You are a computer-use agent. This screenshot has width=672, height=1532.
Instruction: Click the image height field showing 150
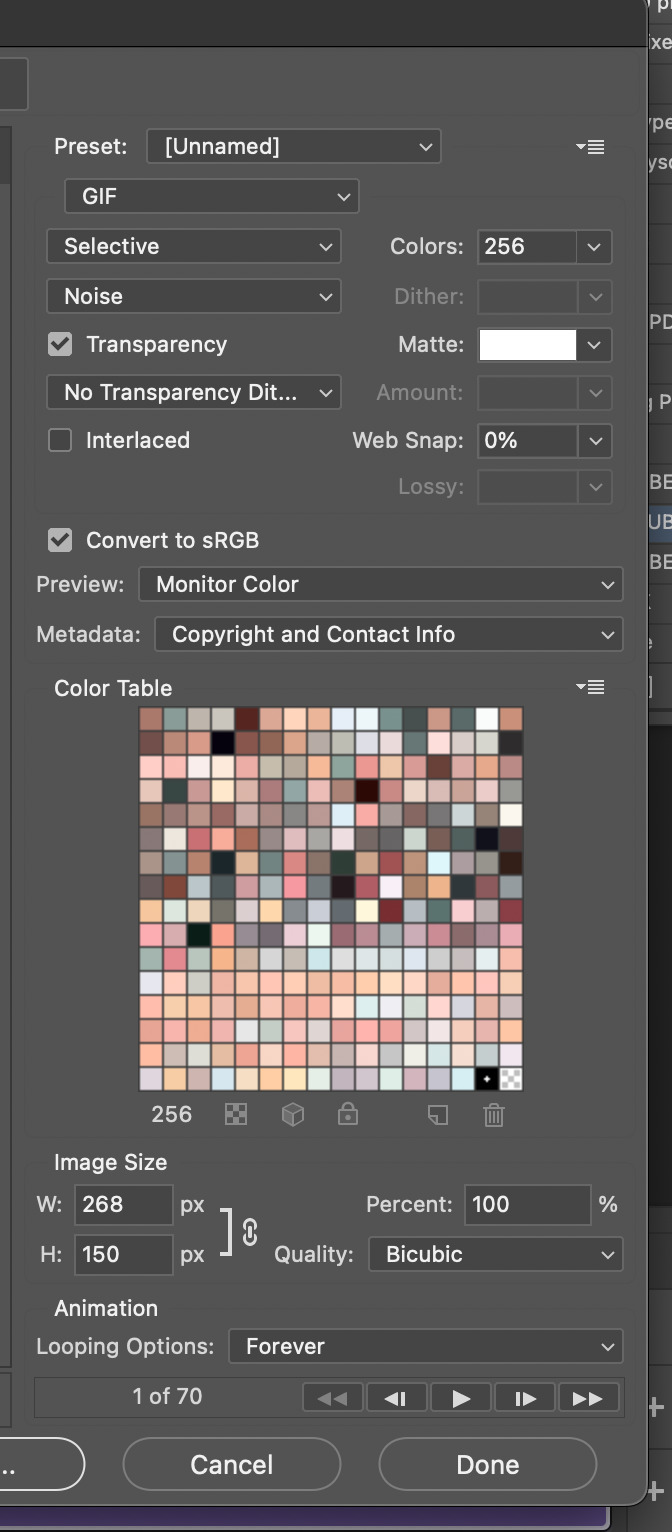124,1254
